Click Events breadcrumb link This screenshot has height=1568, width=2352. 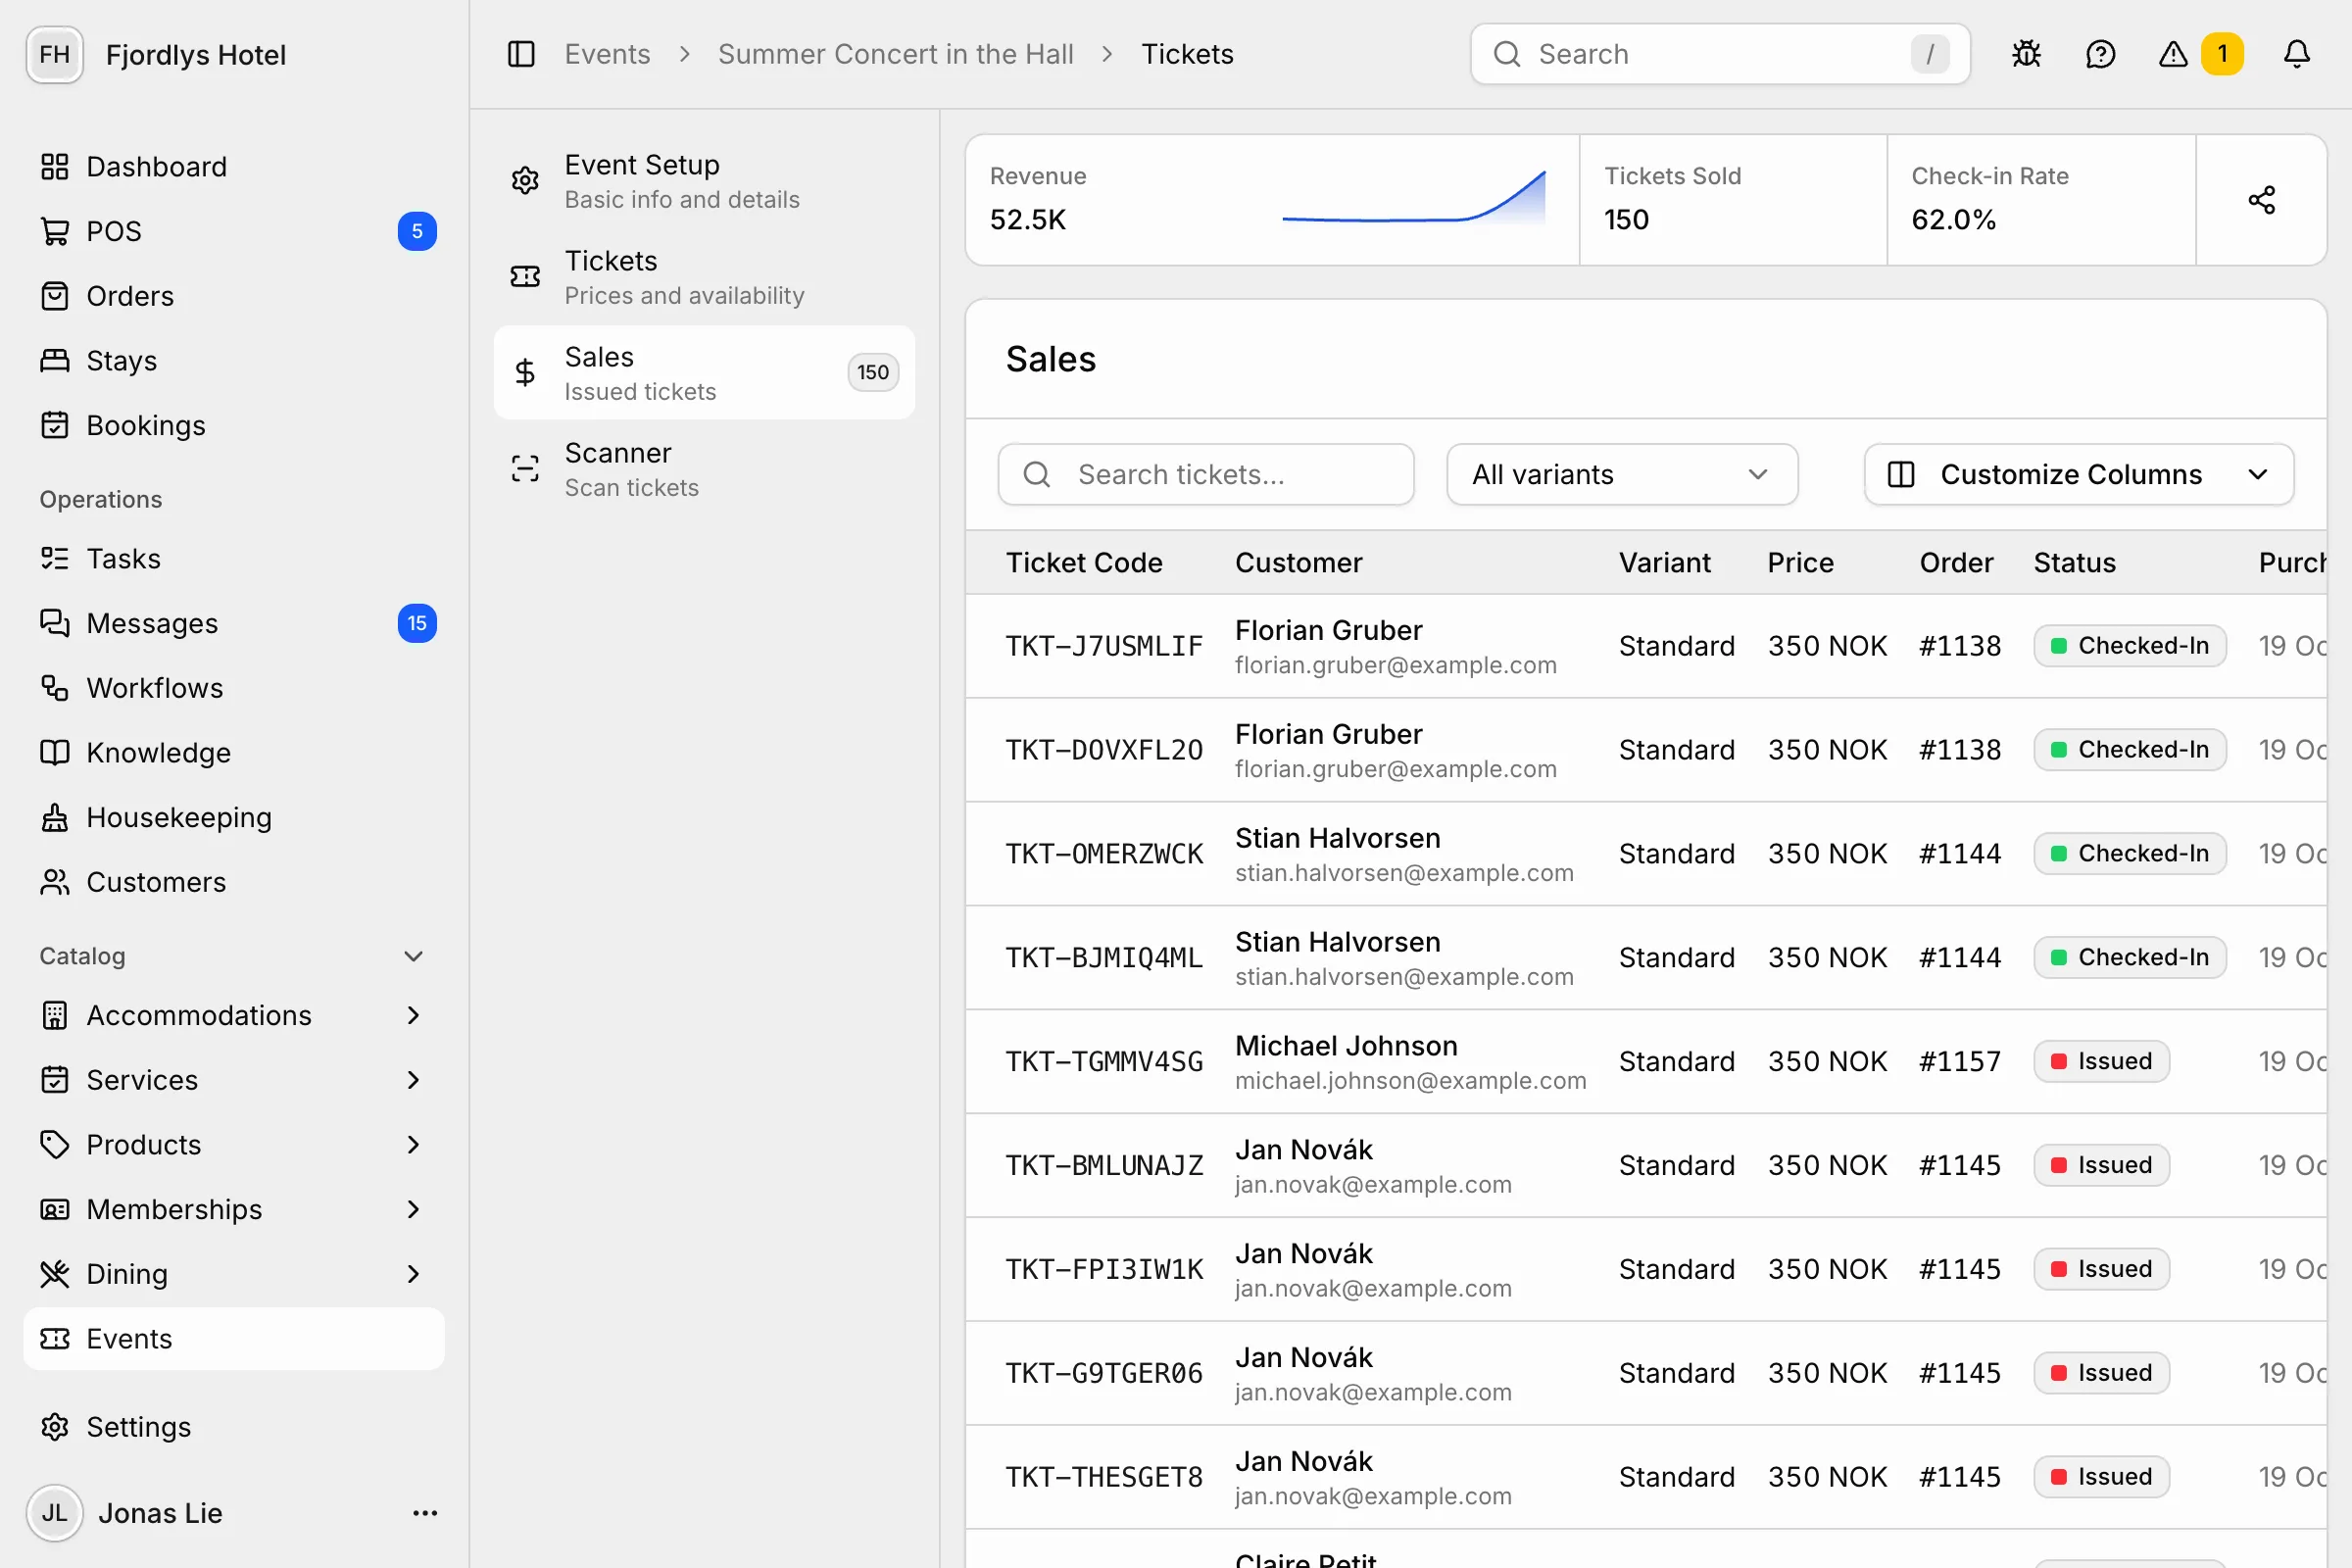[607, 54]
